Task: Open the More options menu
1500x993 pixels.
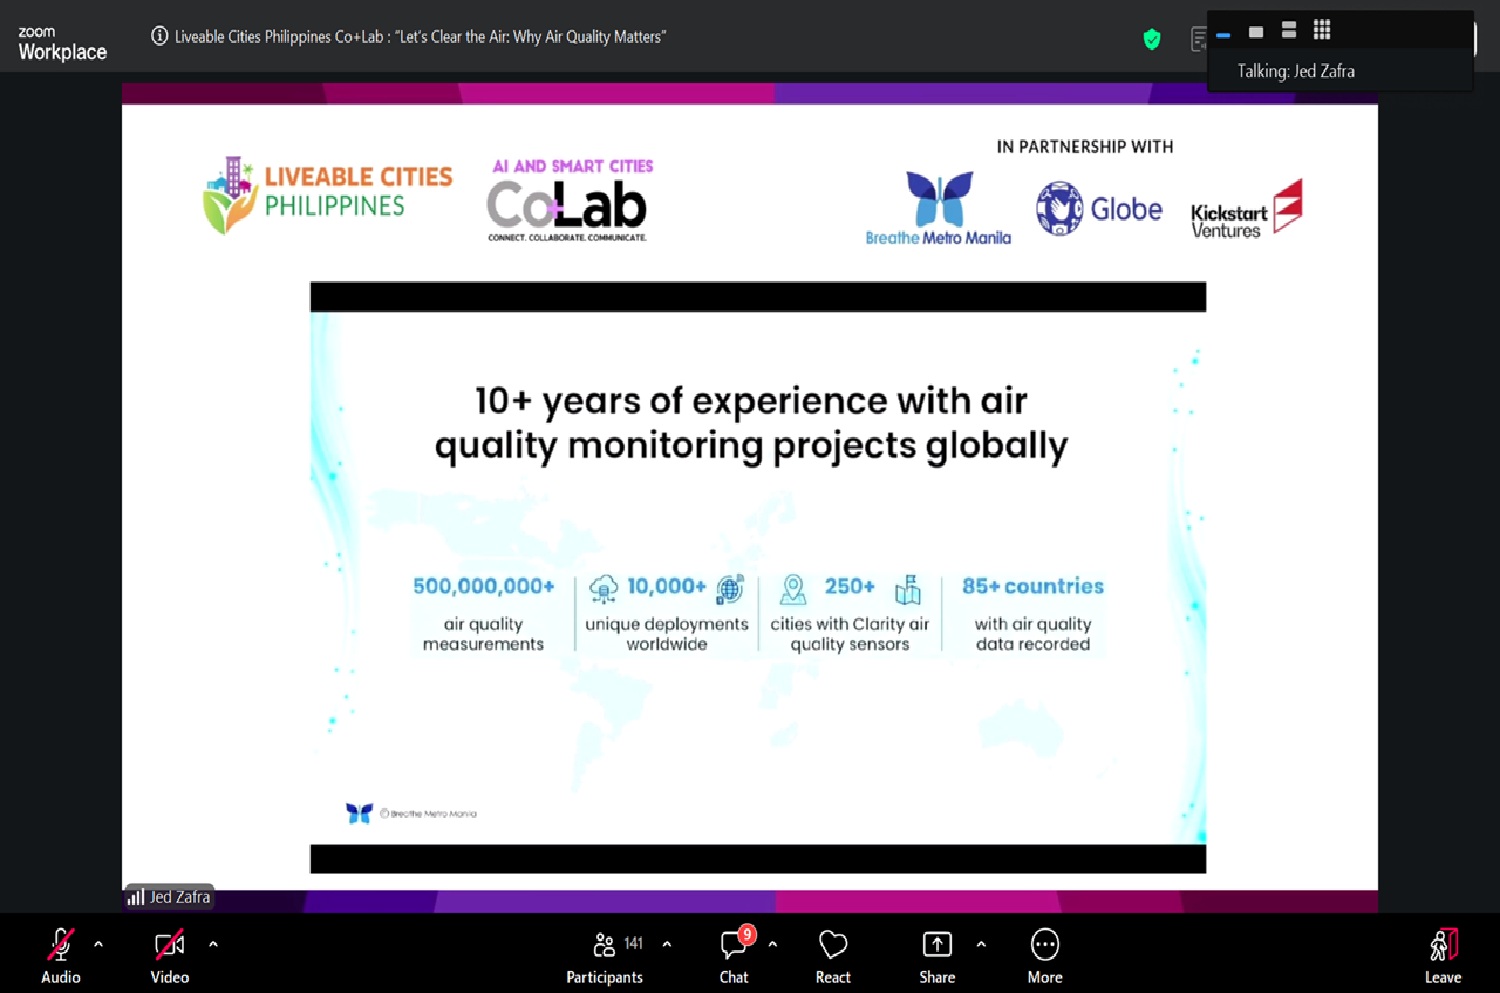Action: click(1044, 955)
